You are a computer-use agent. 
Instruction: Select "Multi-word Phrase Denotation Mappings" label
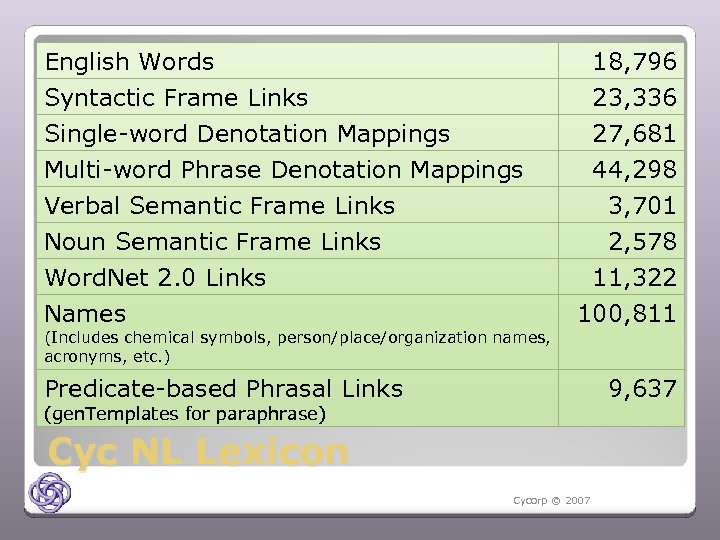pos(284,169)
